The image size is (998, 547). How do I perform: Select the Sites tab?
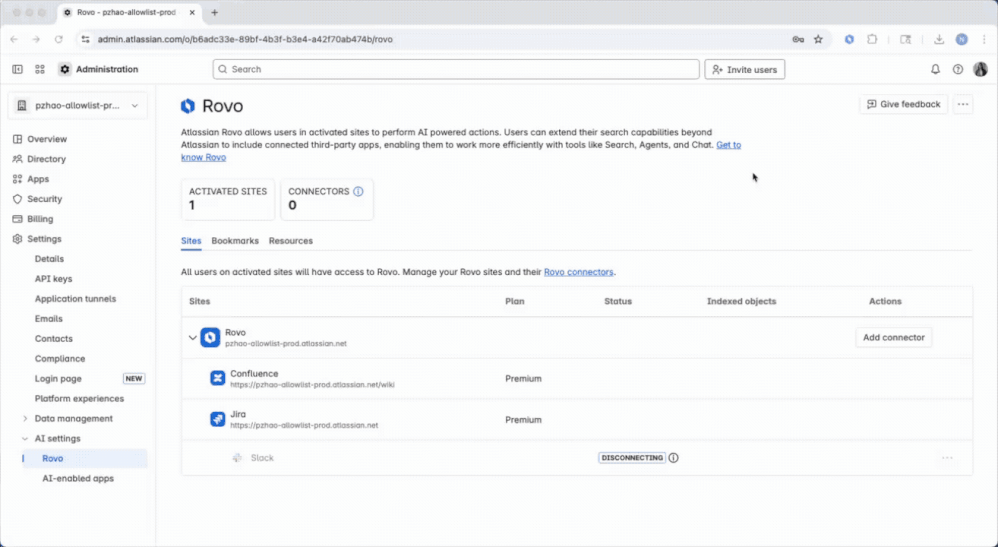pyautogui.click(x=191, y=241)
